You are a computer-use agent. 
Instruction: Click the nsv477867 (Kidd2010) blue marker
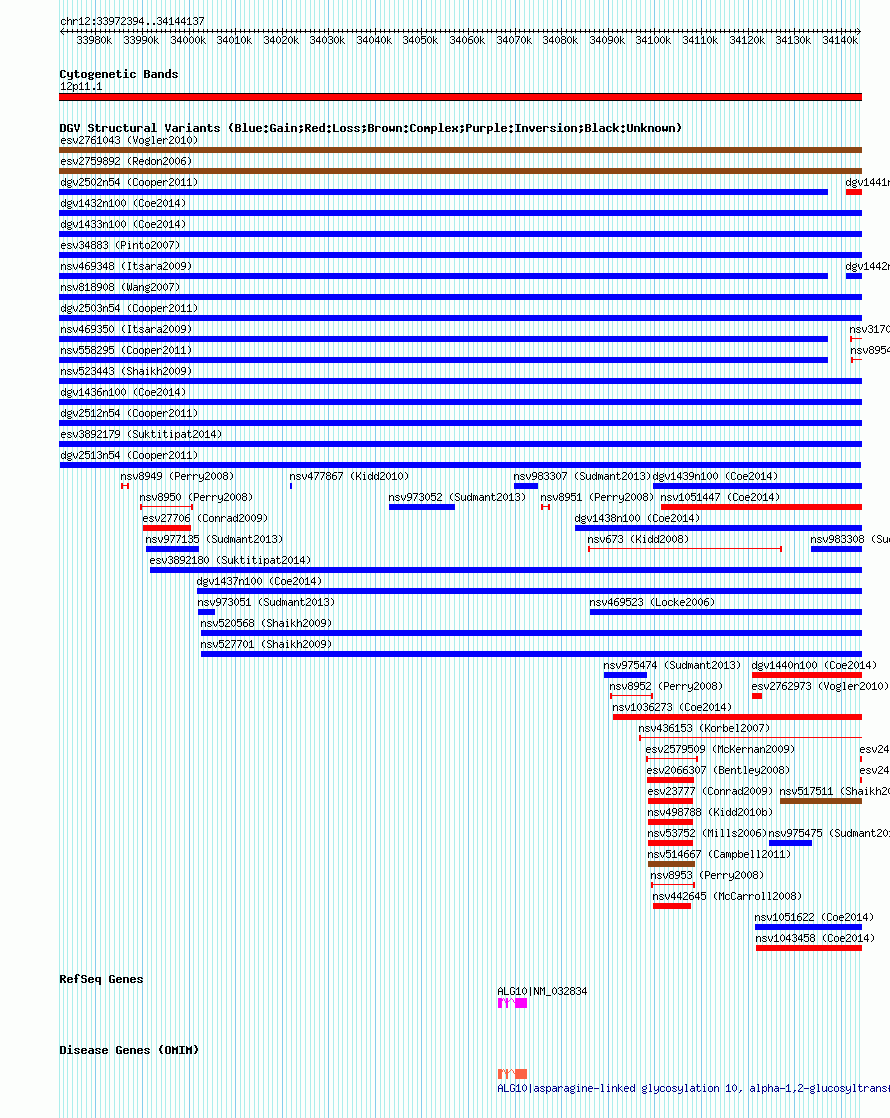pyautogui.click(x=291, y=486)
